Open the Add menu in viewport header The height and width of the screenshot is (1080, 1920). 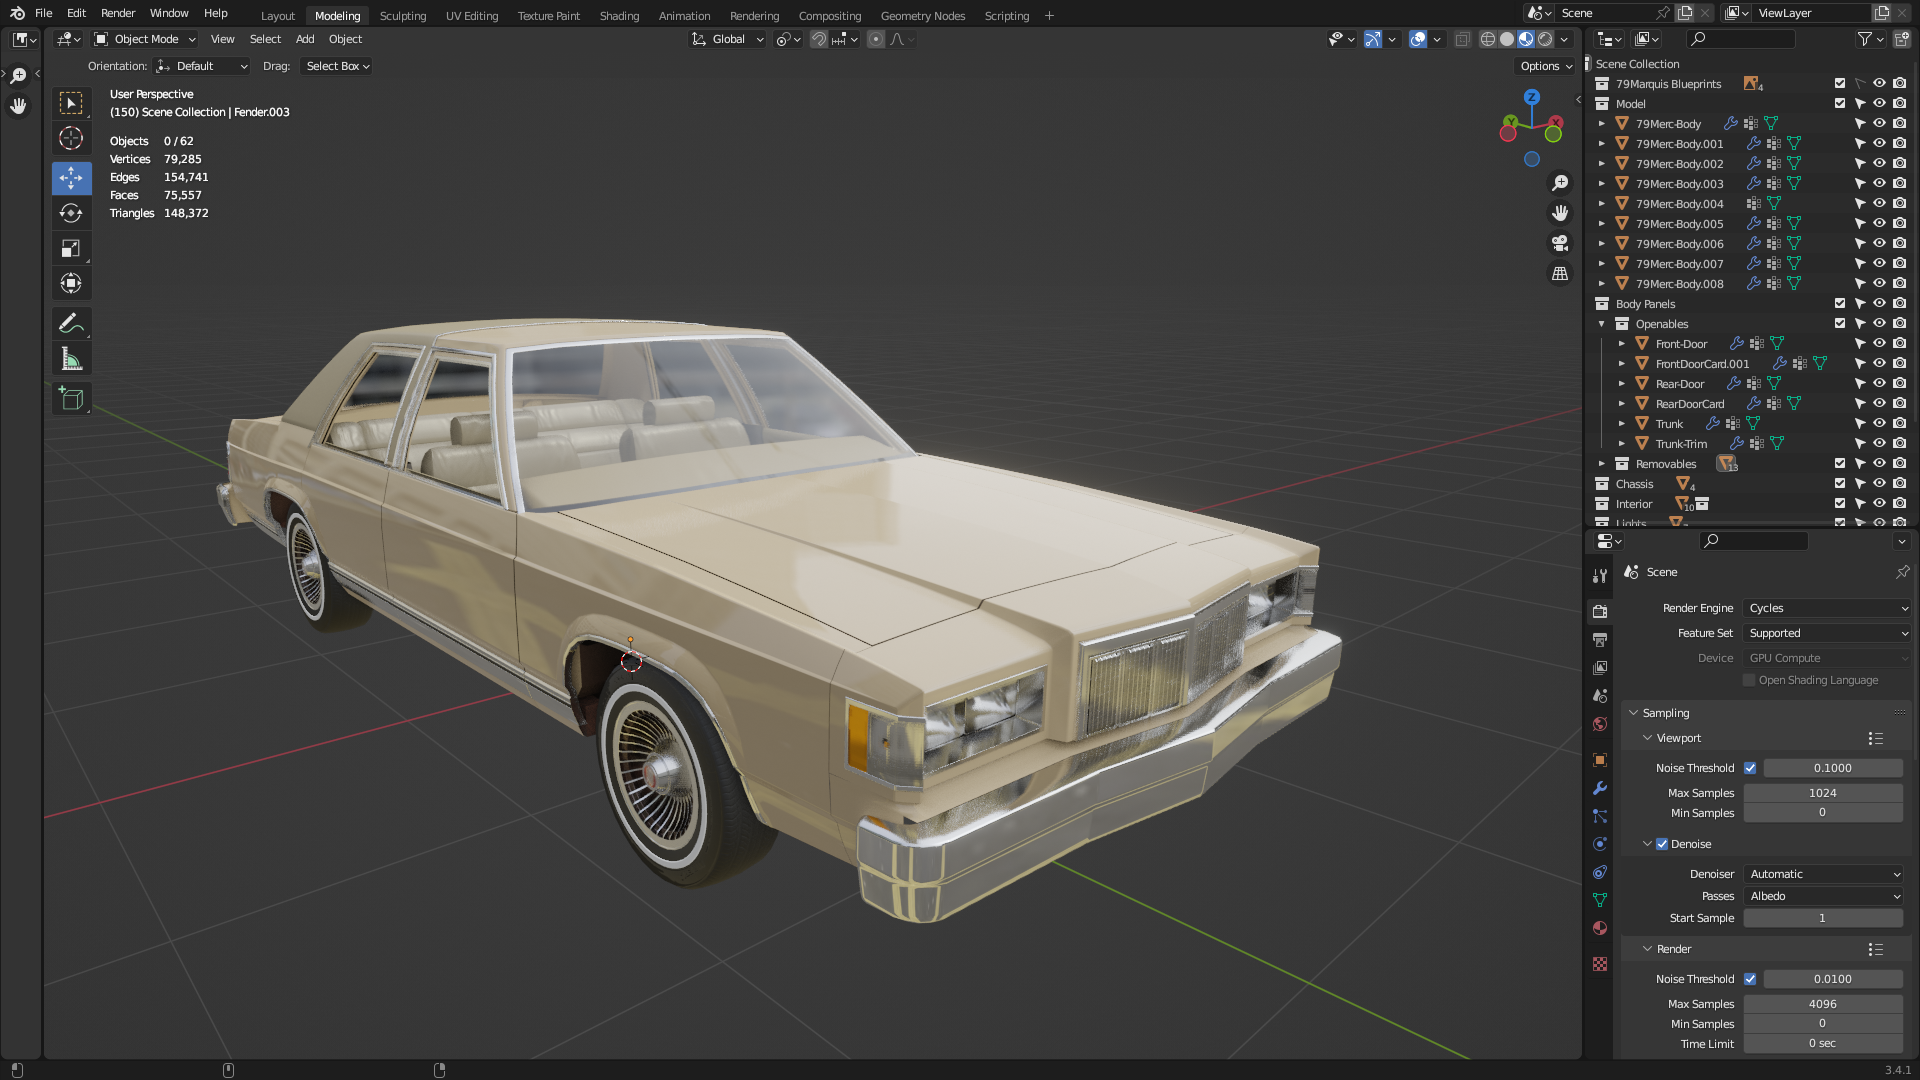pyautogui.click(x=305, y=39)
